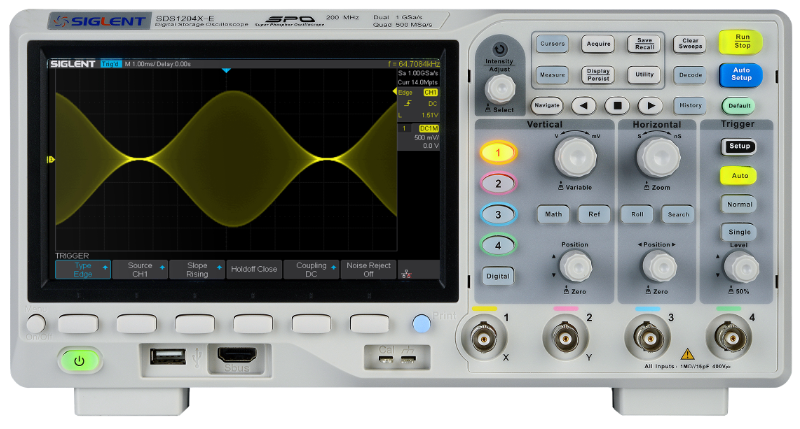The image size is (800, 429).
Task: Click the blue Print button
Action: coord(421,323)
